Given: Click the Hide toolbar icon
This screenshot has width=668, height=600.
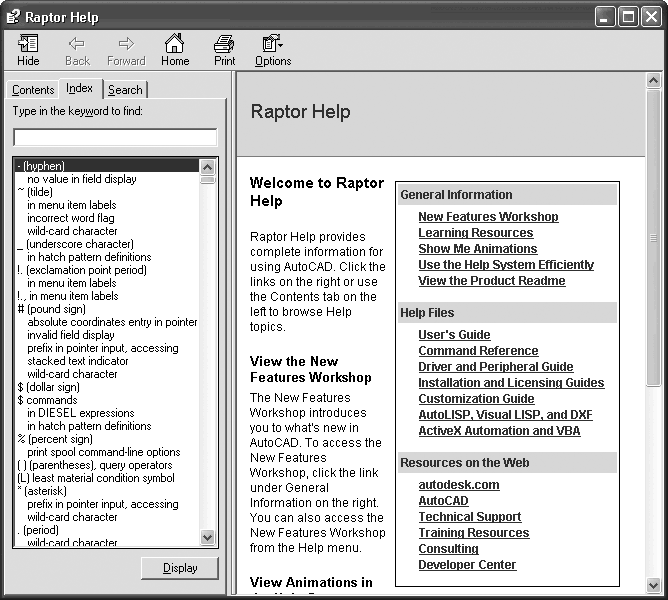Looking at the screenshot, I should tap(28, 43).
